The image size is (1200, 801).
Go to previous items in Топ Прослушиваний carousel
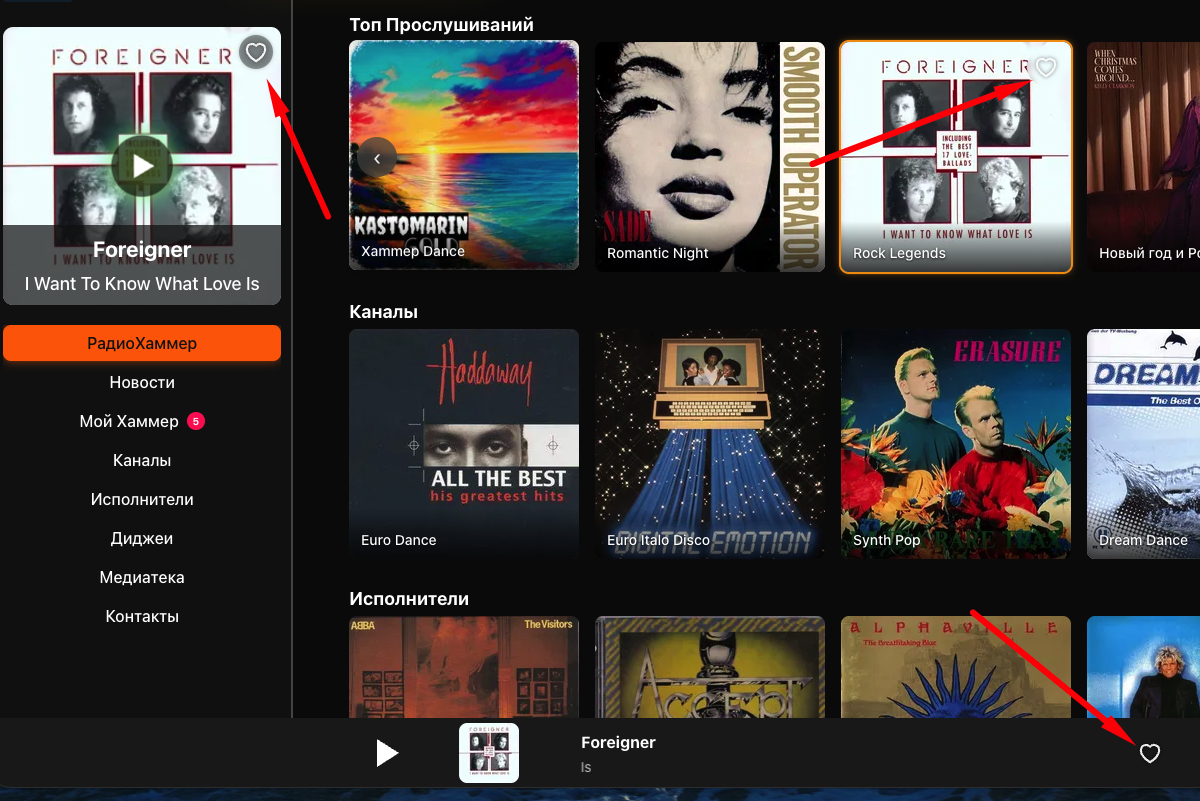tap(377, 158)
